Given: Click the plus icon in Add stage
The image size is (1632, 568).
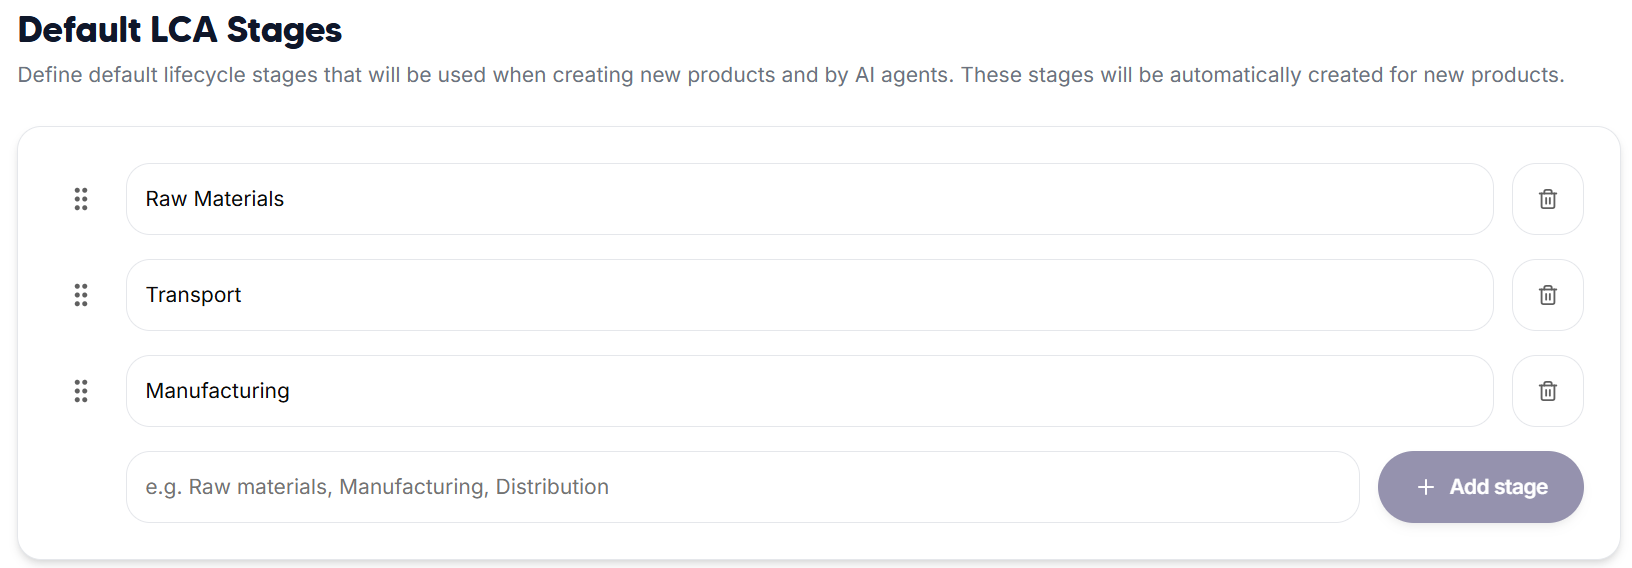Looking at the screenshot, I should pyautogui.click(x=1426, y=487).
